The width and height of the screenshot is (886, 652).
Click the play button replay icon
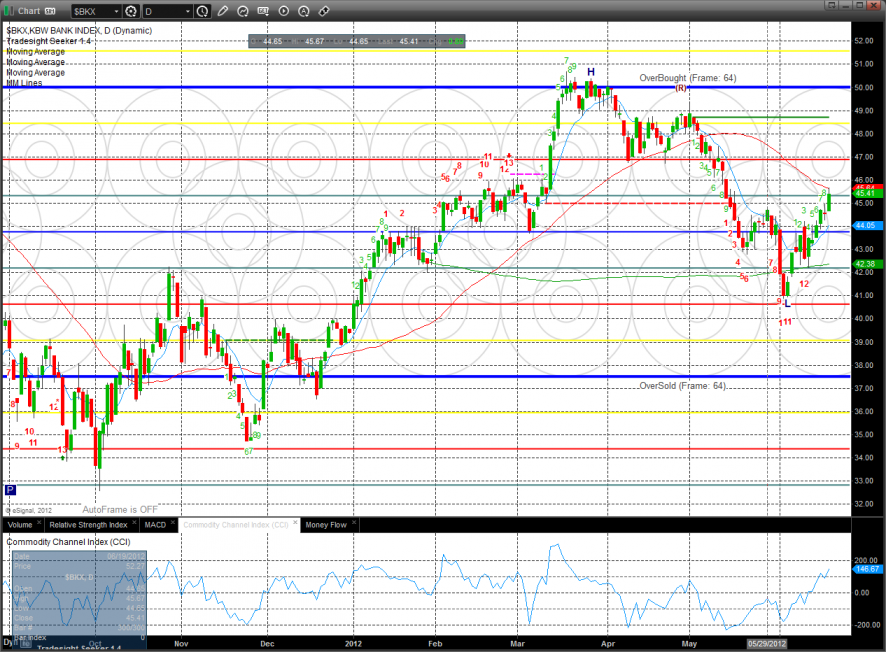284,11
